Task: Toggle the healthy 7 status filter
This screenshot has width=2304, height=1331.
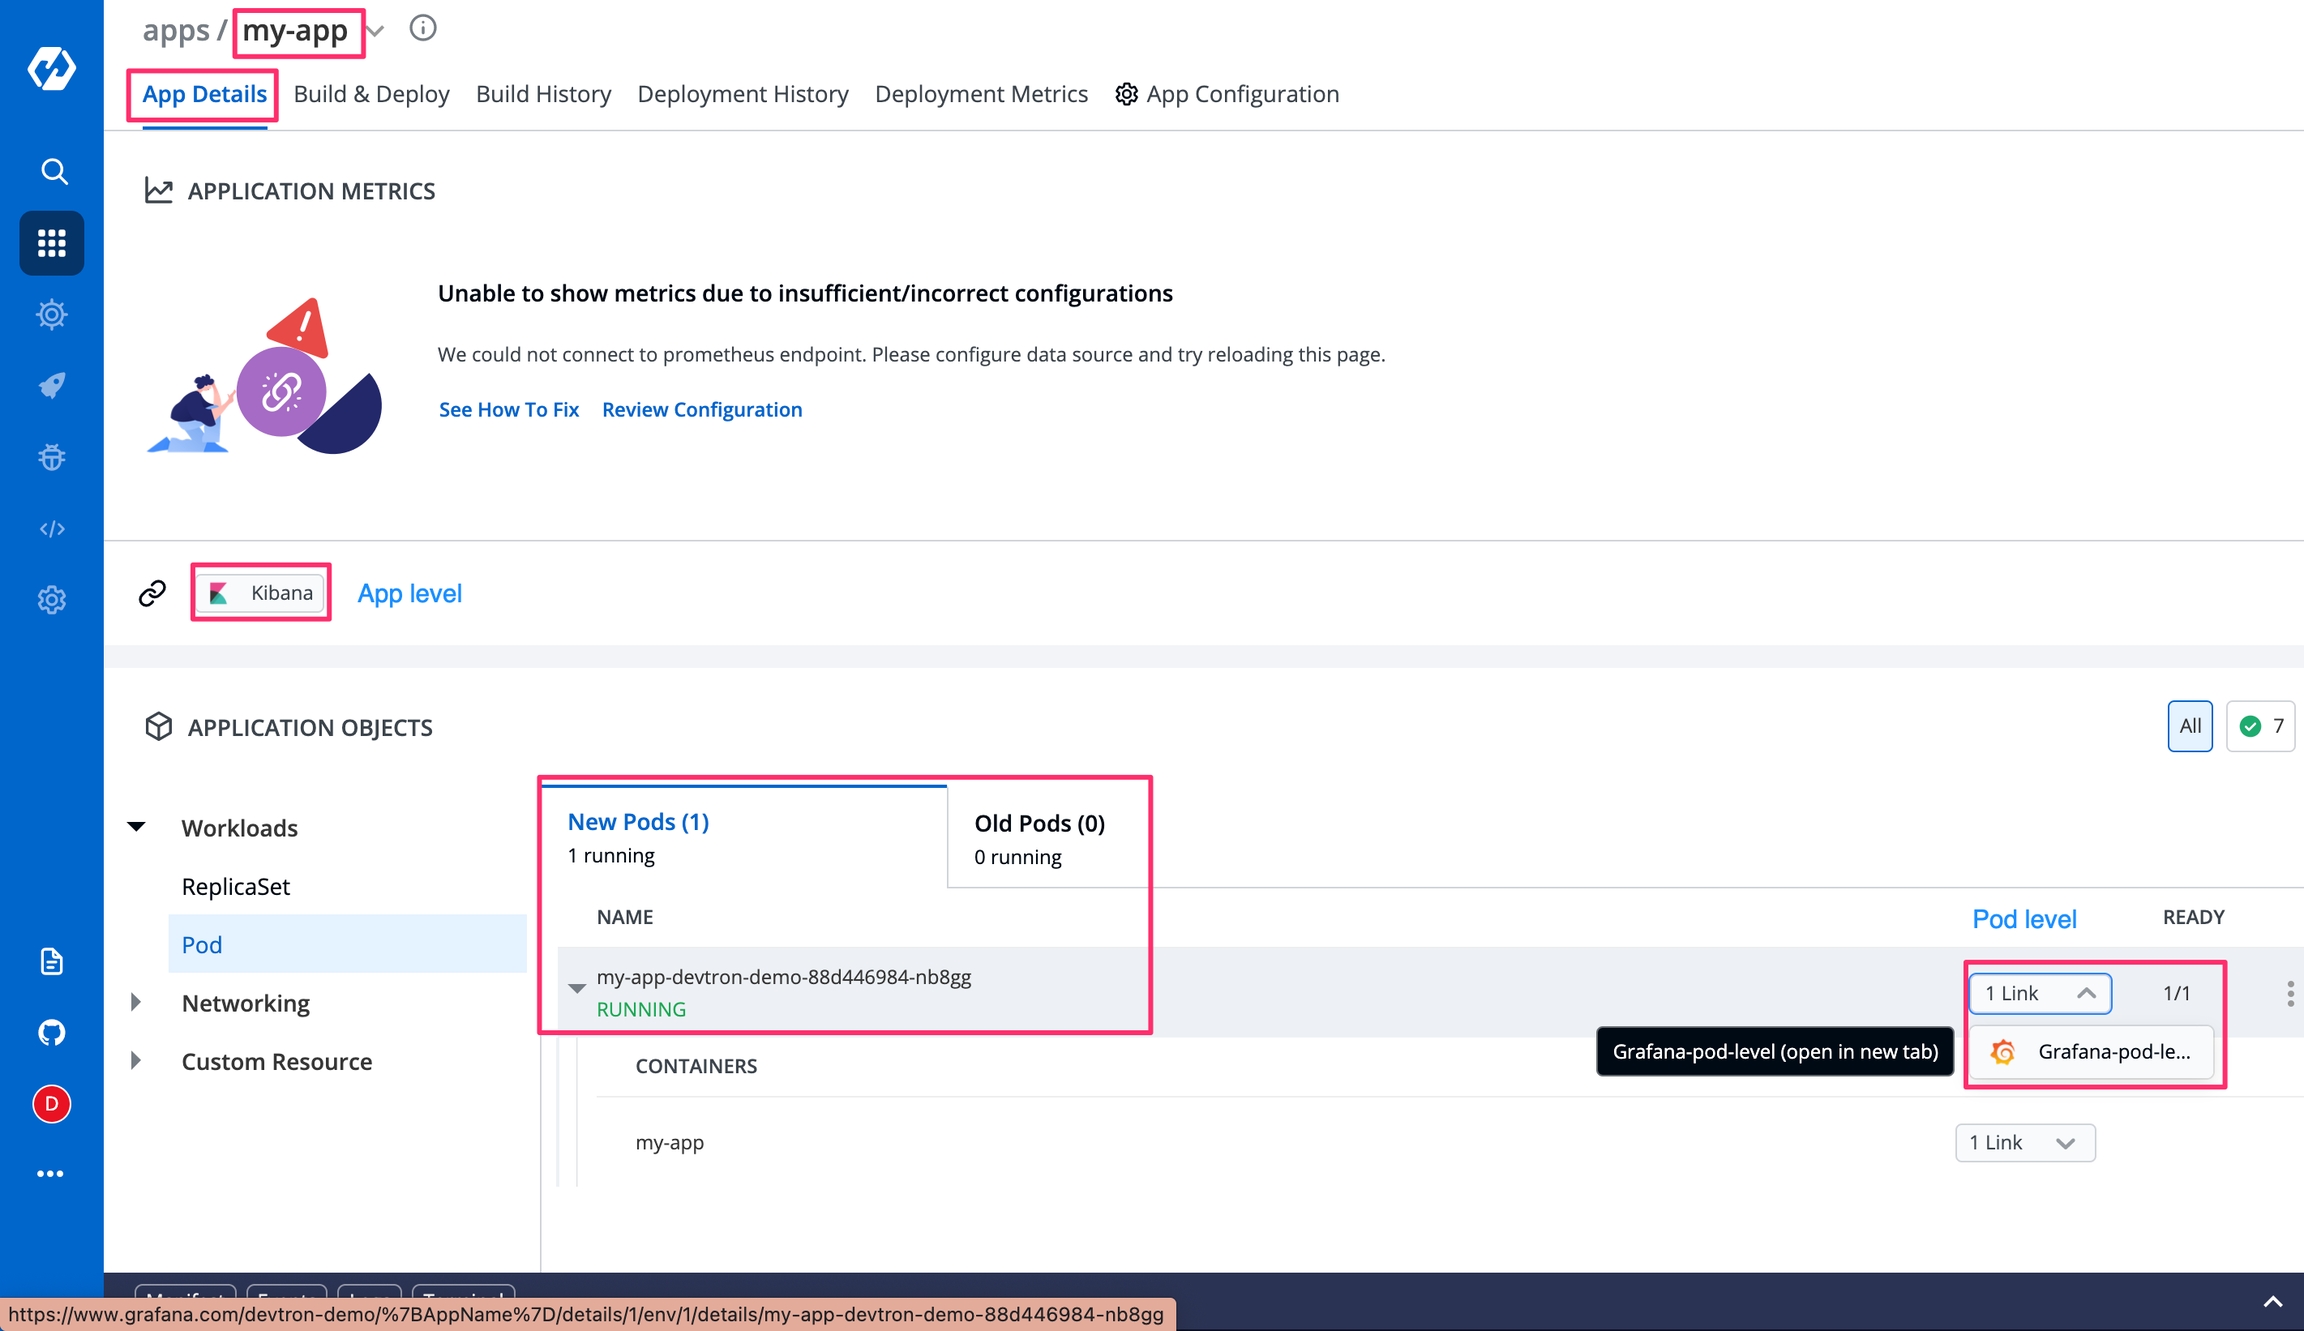Action: (x=2261, y=726)
